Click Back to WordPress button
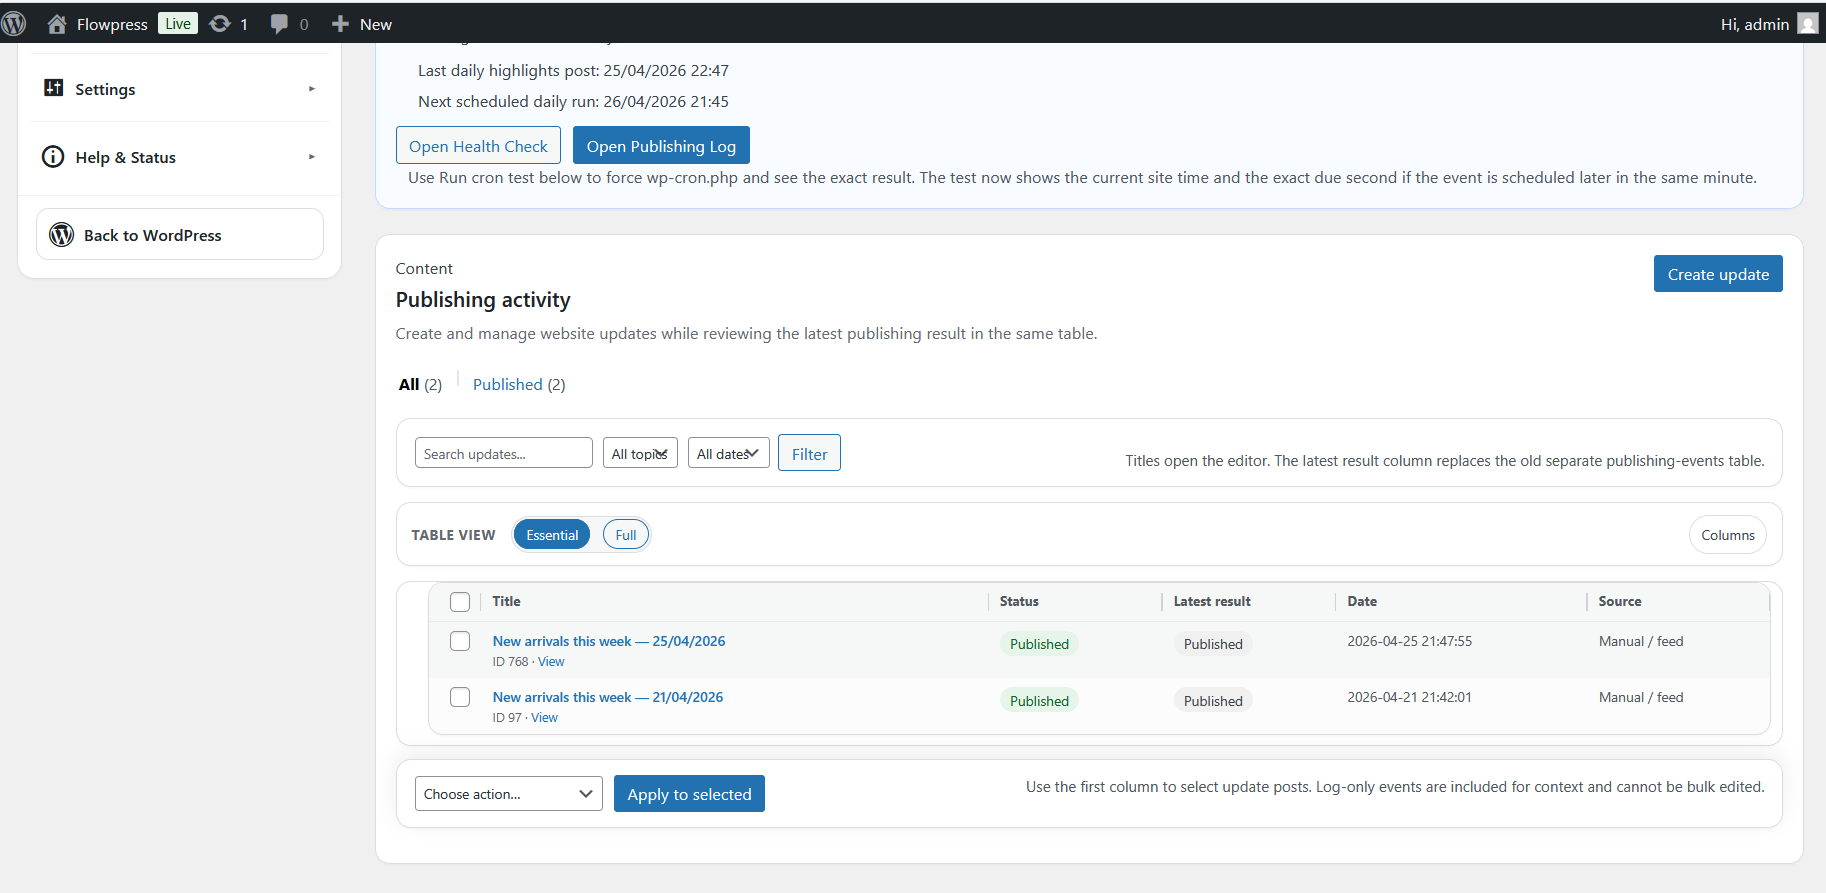This screenshot has width=1826, height=893. coord(180,234)
